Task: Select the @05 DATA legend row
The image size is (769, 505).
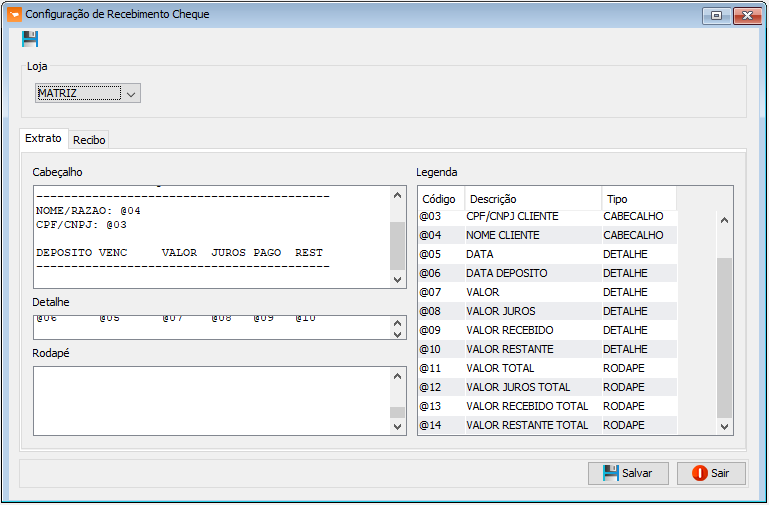Action: 547,254
